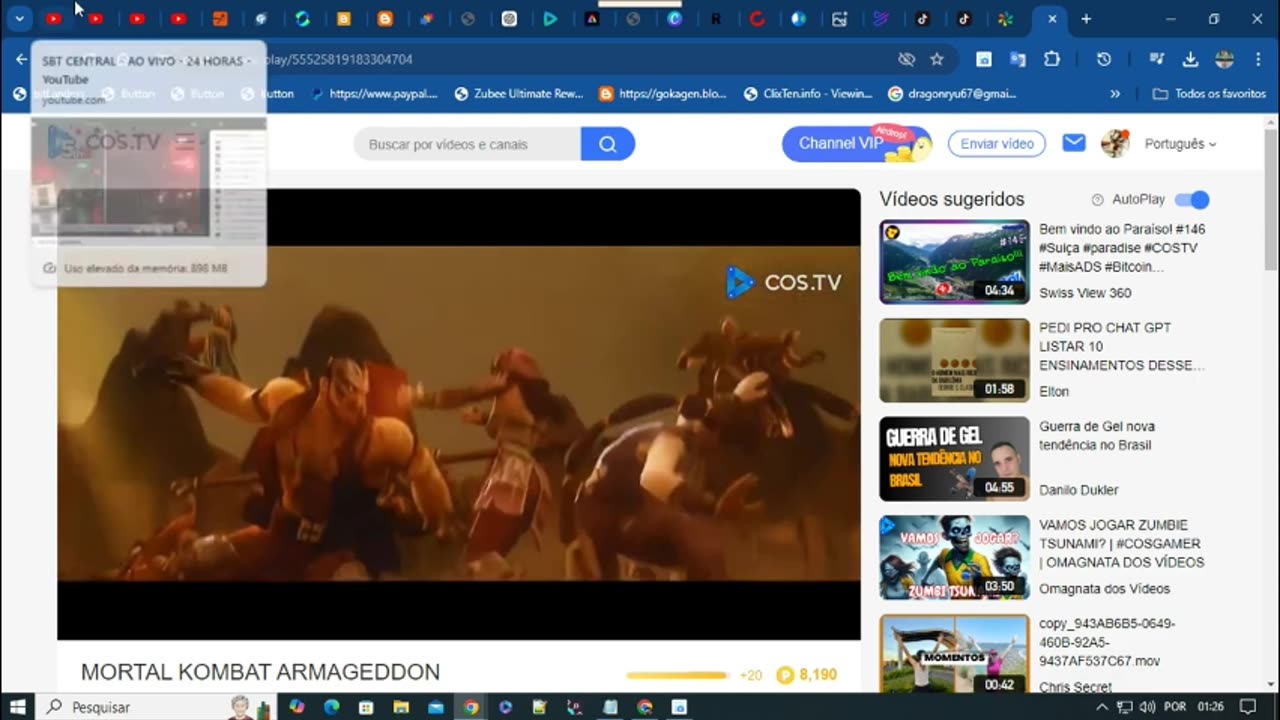Open the Zumbi Tsunami video thumbnail
Viewport: 1280px width, 720px height.
954,557
